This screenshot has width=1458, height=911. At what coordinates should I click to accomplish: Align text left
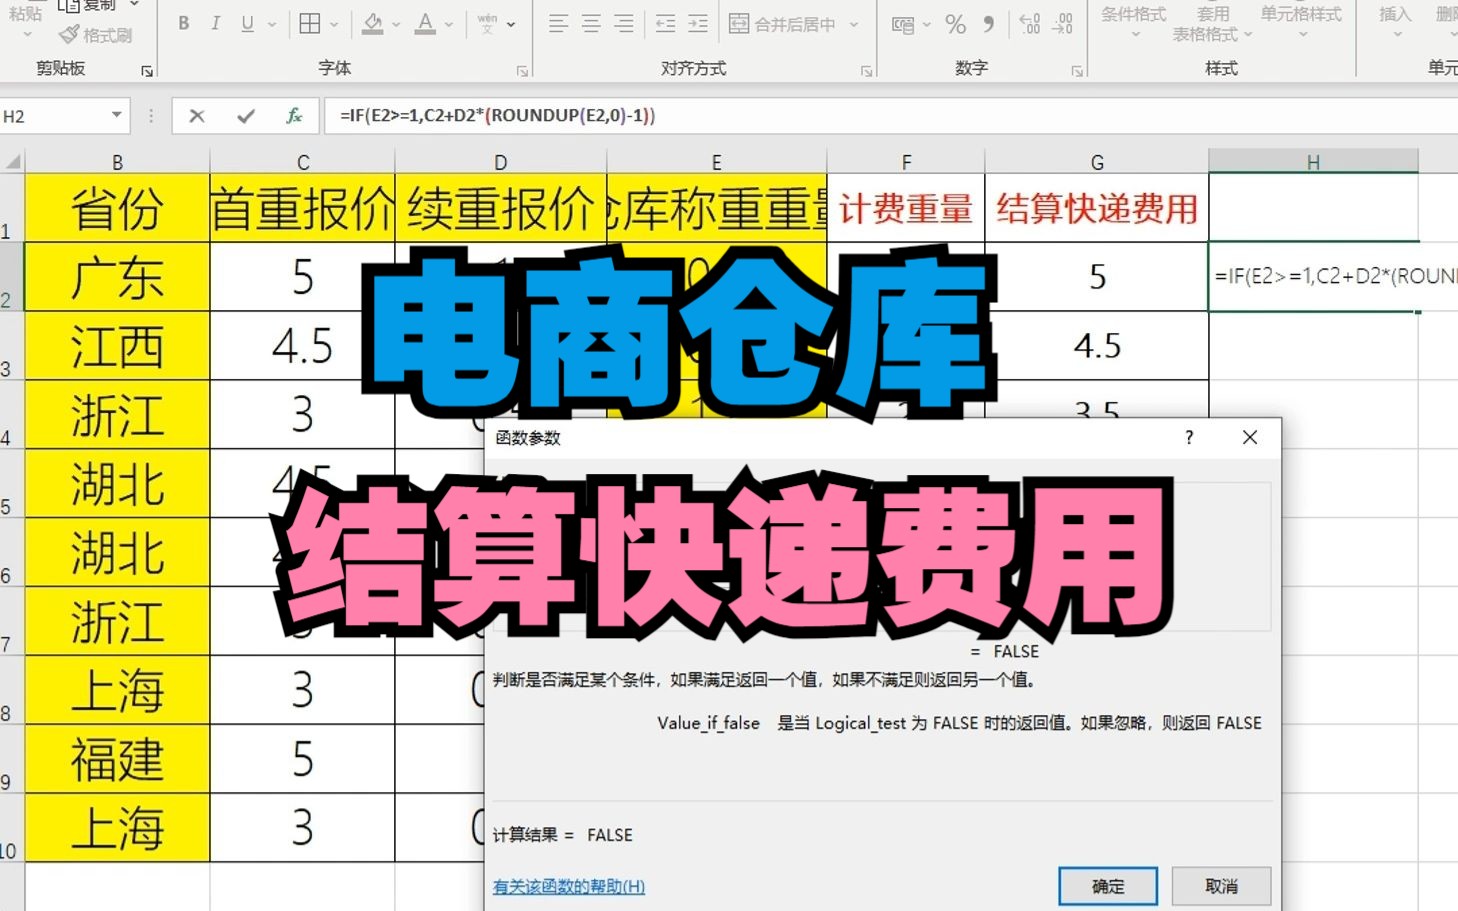[x=558, y=24]
